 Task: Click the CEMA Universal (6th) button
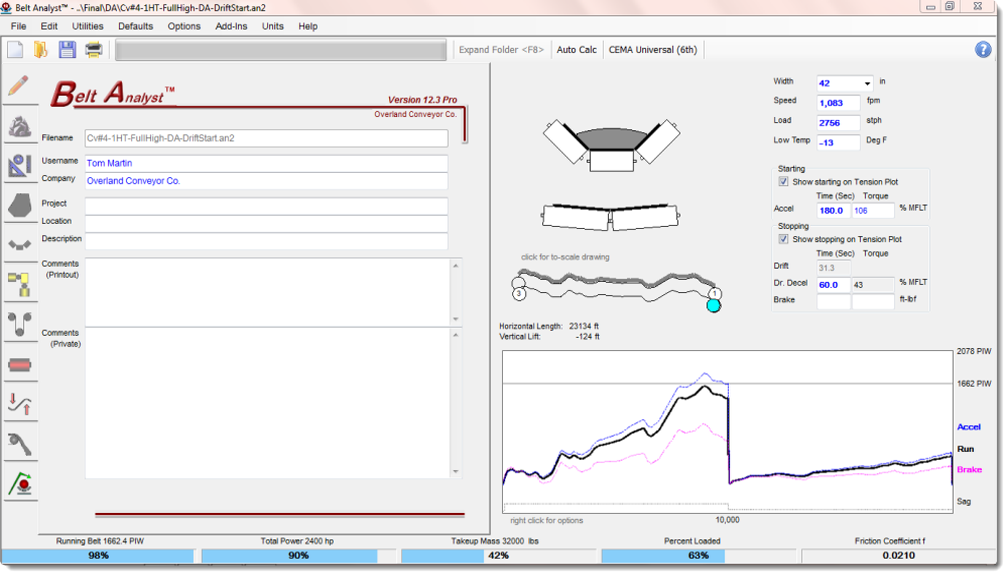coord(652,50)
